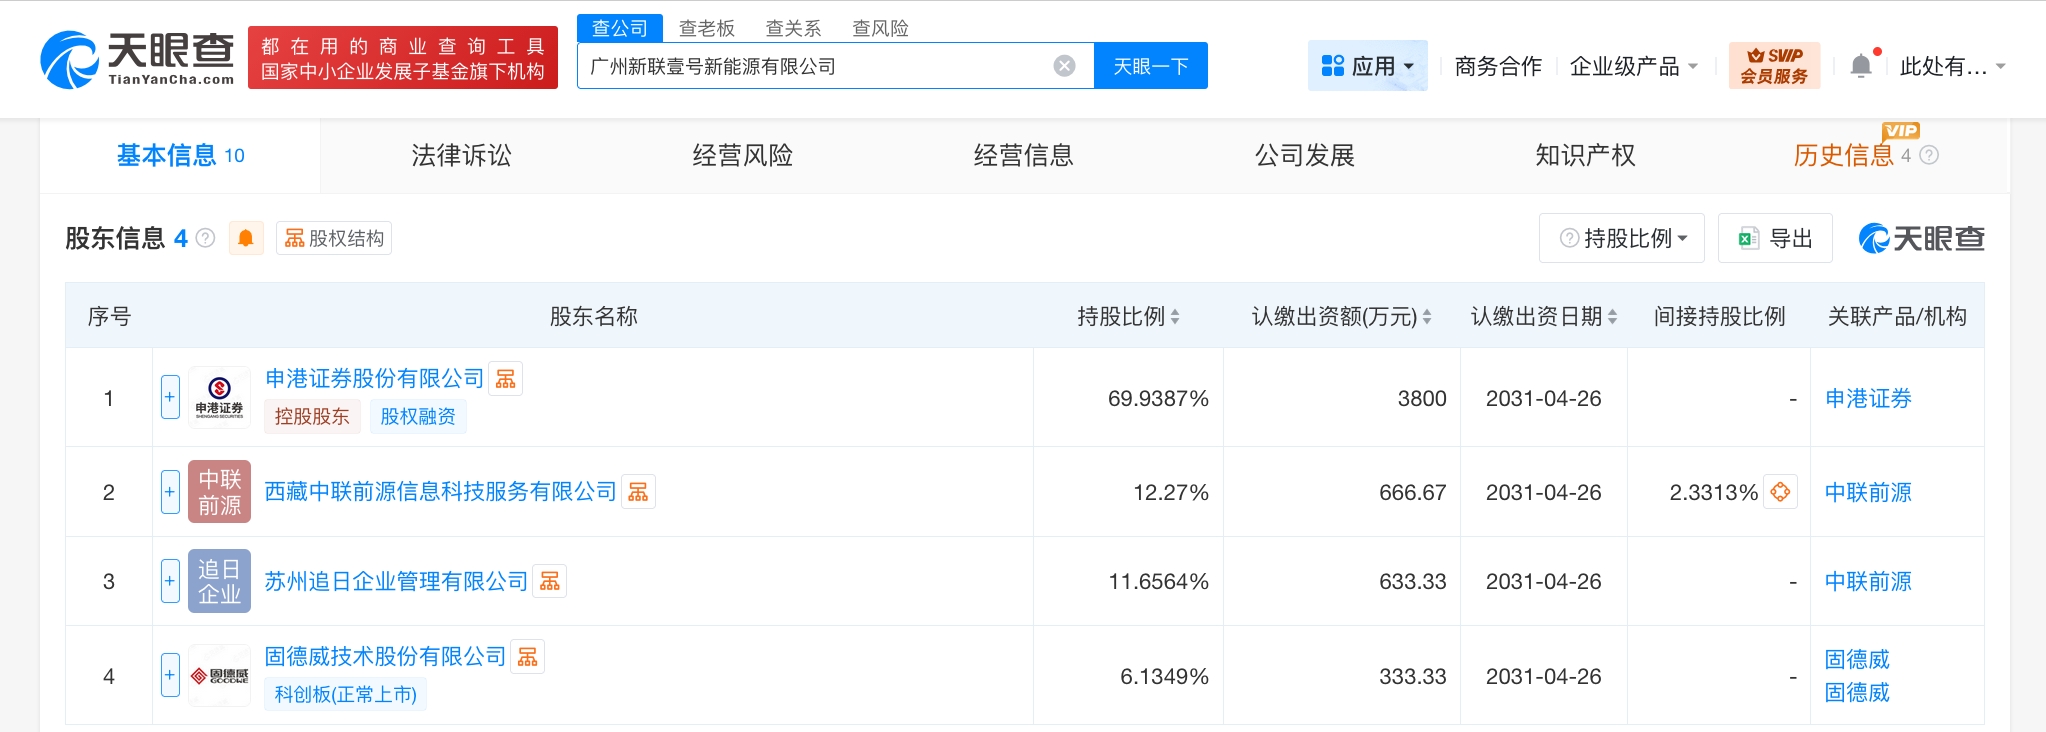Open the 法律诉讼 tab

pos(461,155)
